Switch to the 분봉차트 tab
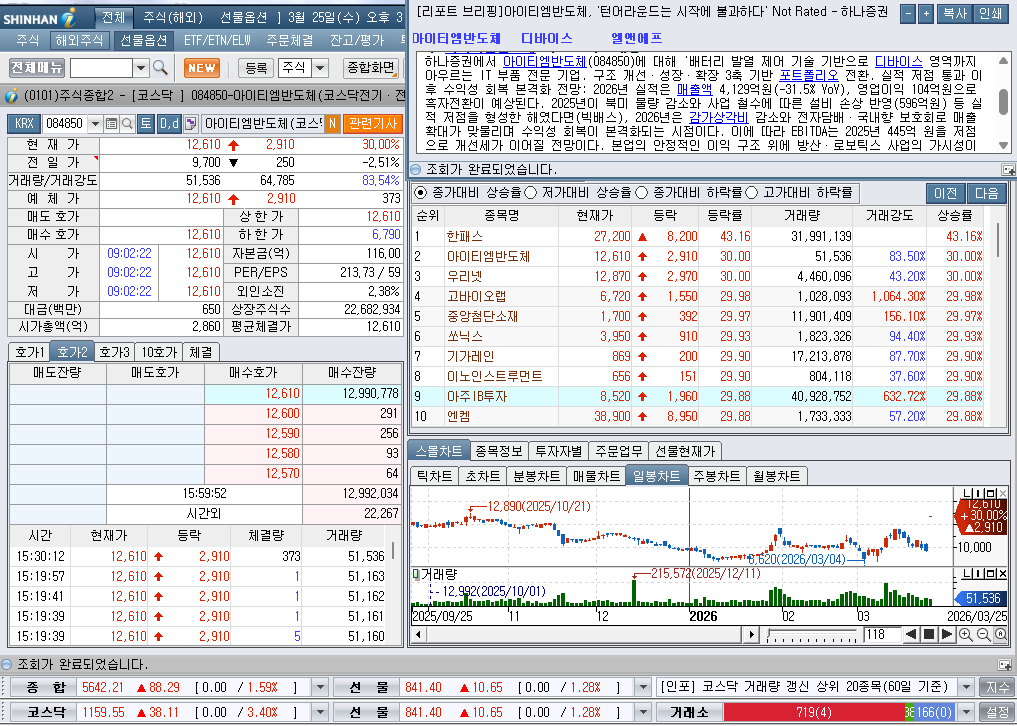The height and width of the screenshot is (726, 1017). click(536, 476)
